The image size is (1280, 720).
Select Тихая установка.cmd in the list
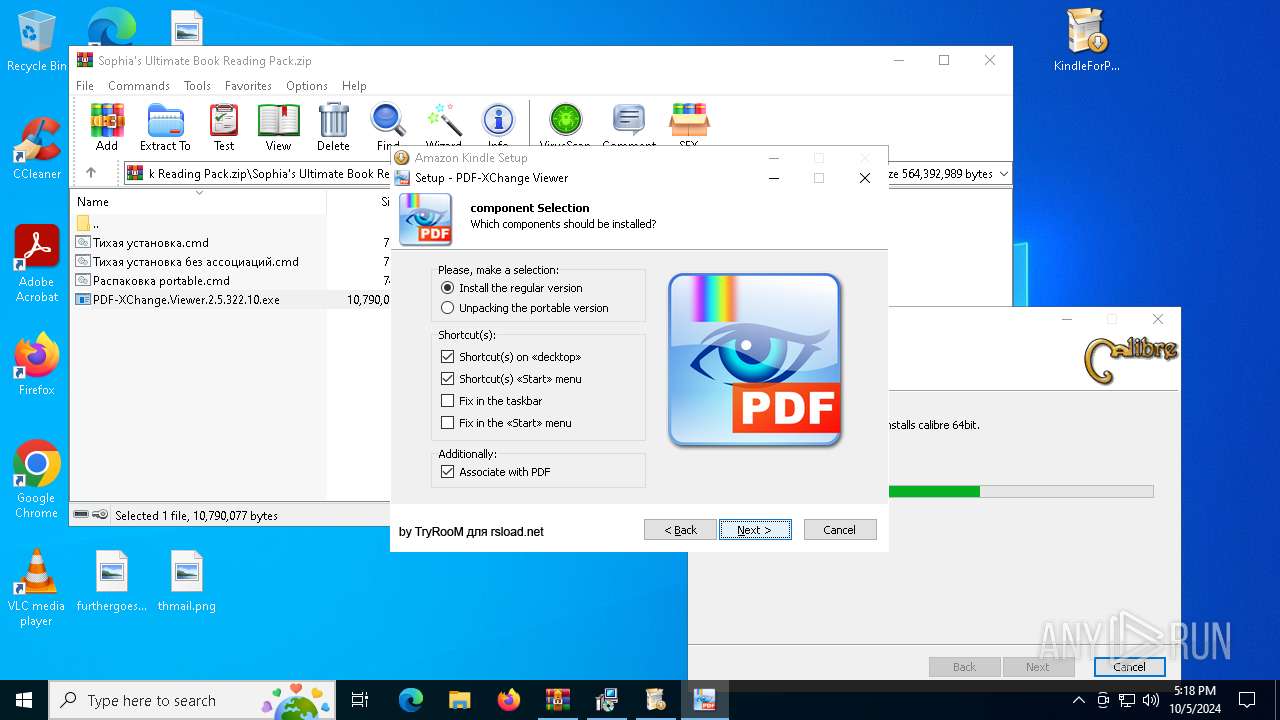click(x=231, y=242)
